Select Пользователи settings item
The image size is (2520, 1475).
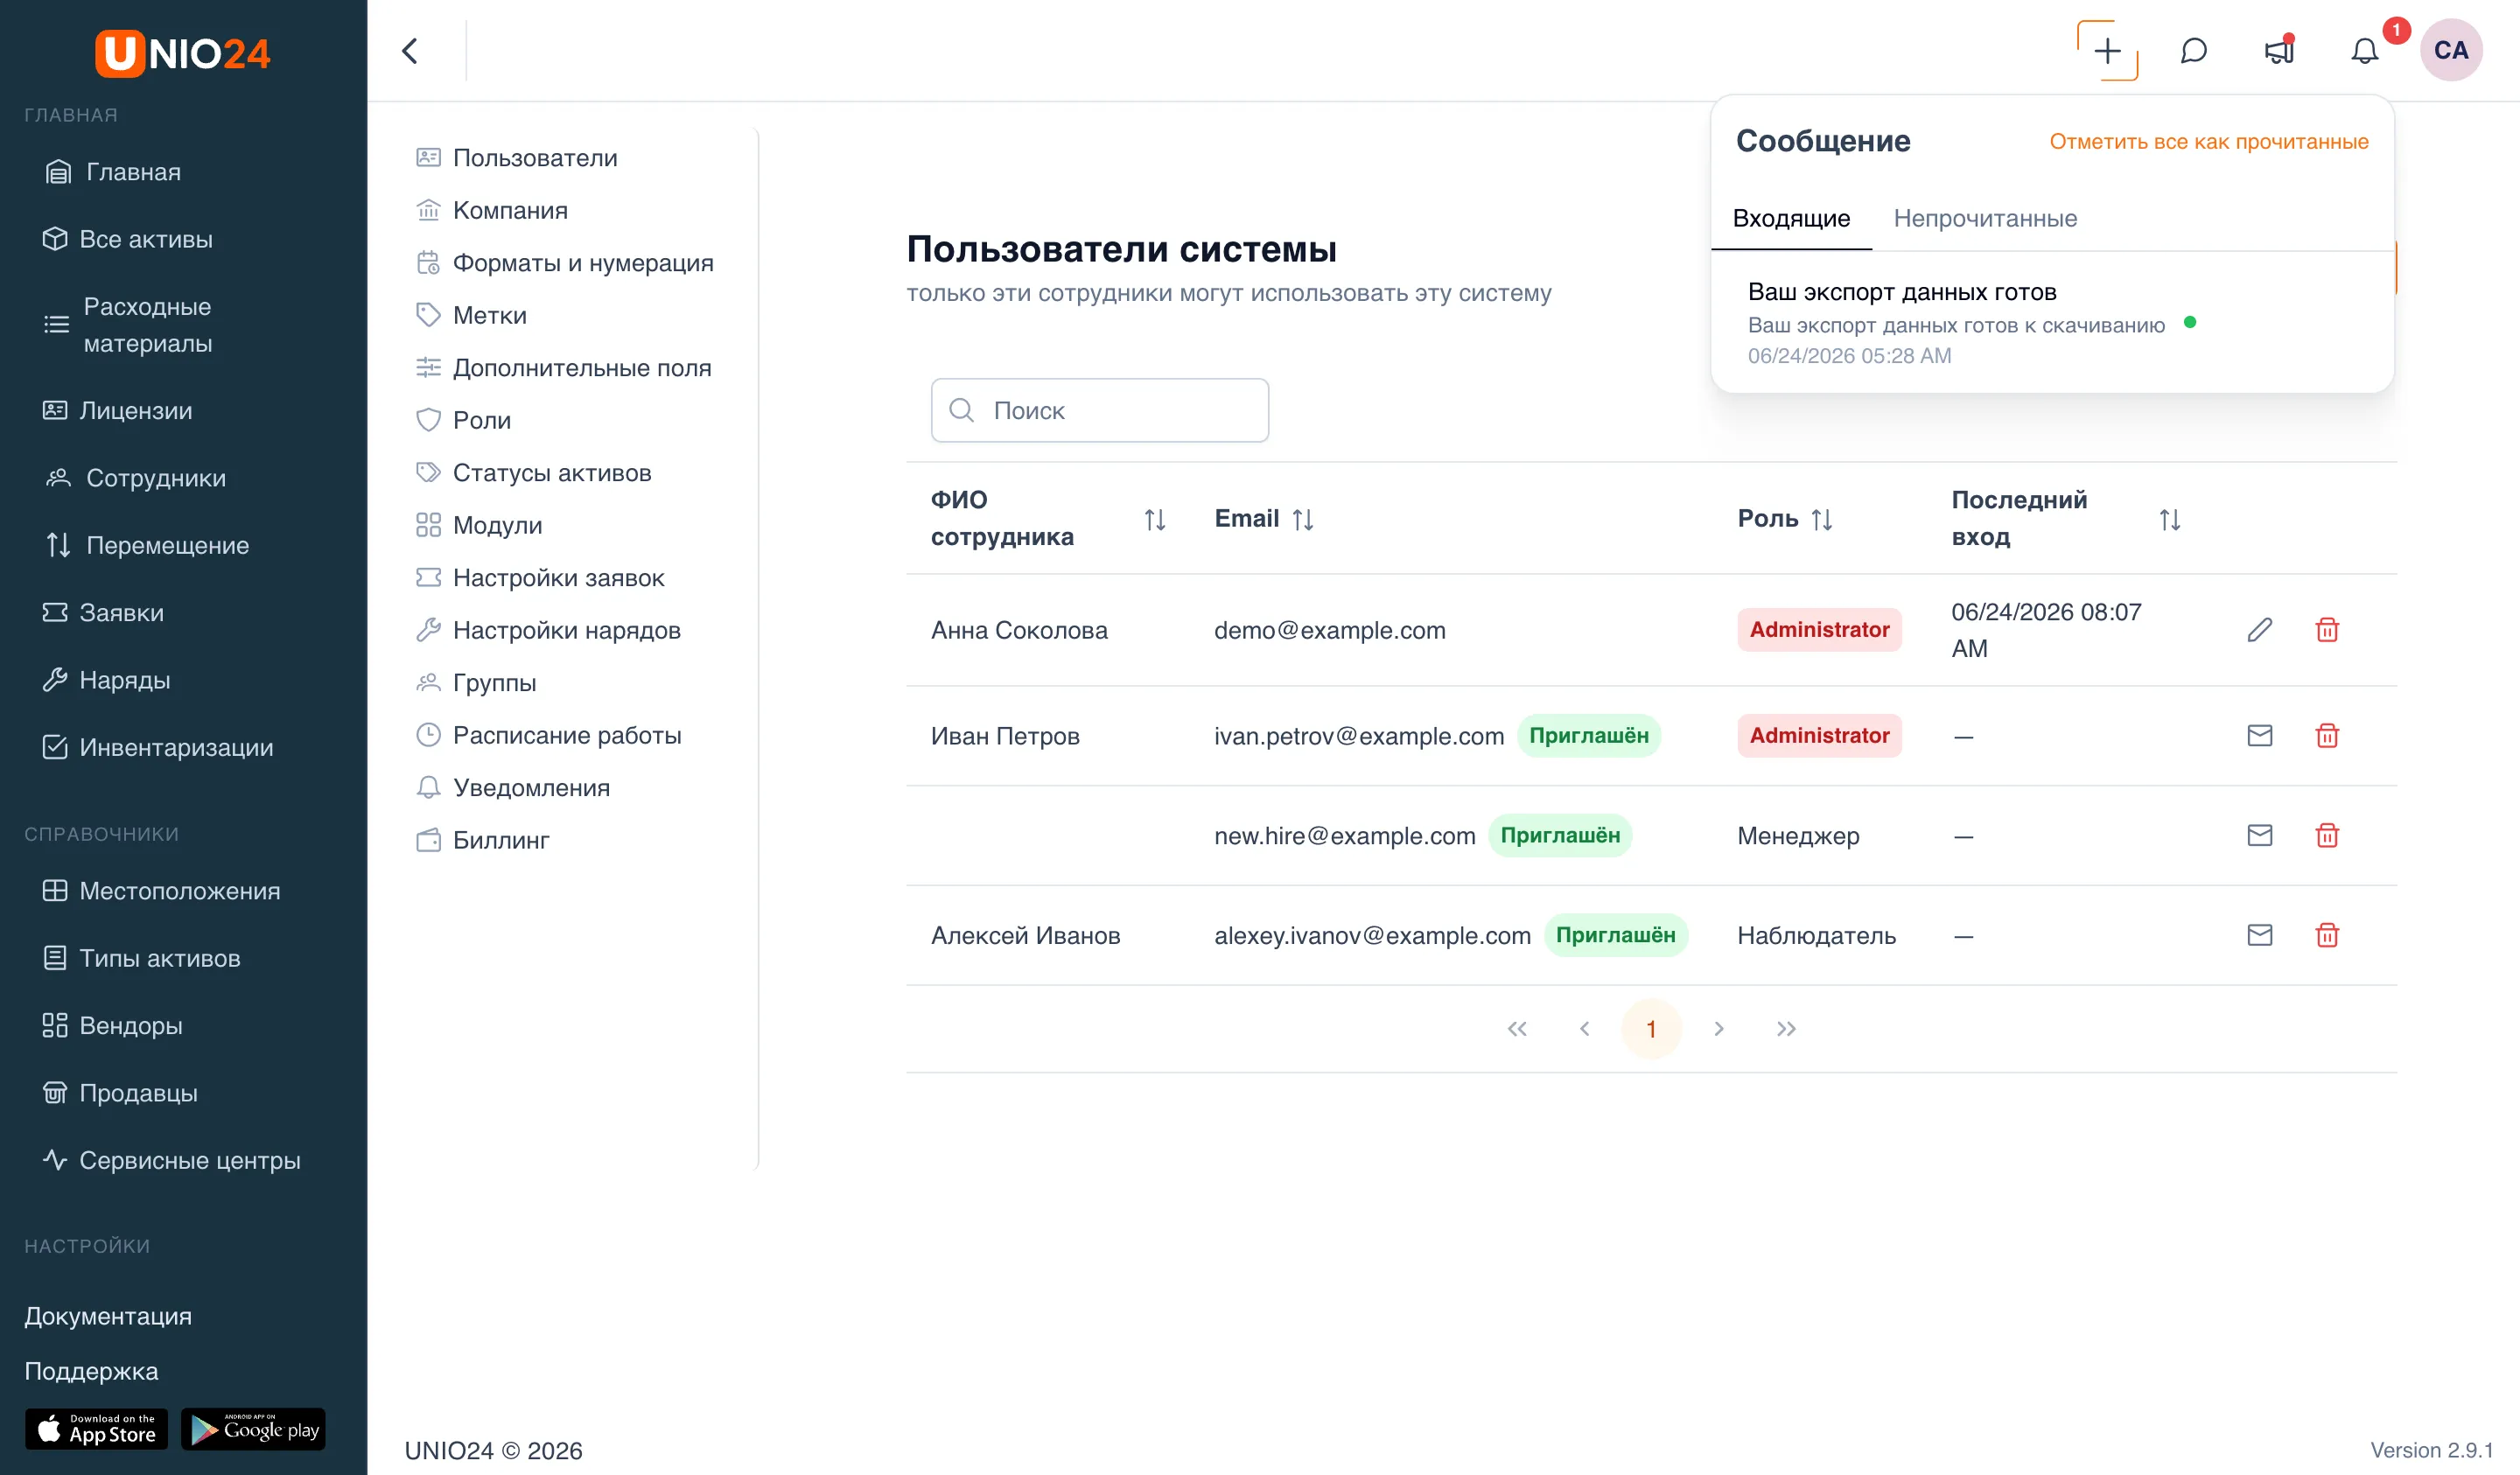point(516,158)
